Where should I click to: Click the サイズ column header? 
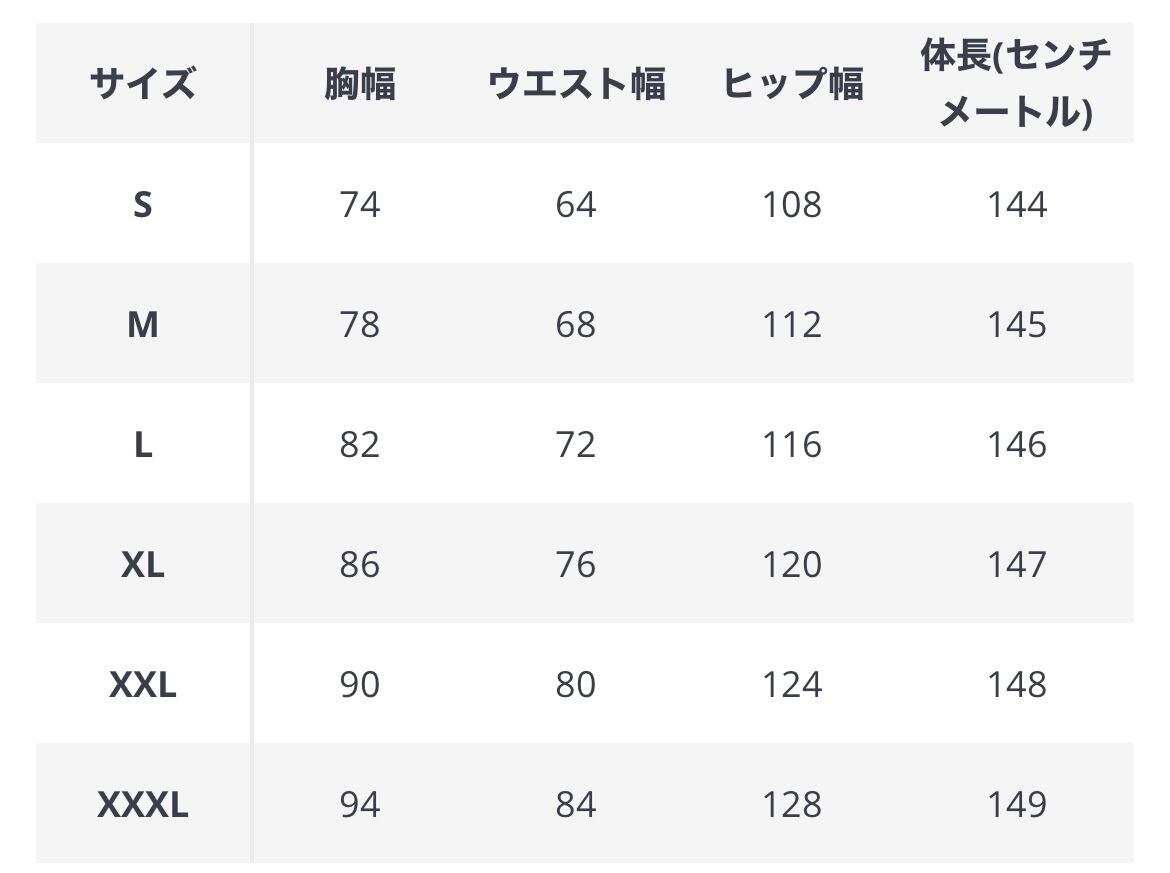[x=143, y=84]
